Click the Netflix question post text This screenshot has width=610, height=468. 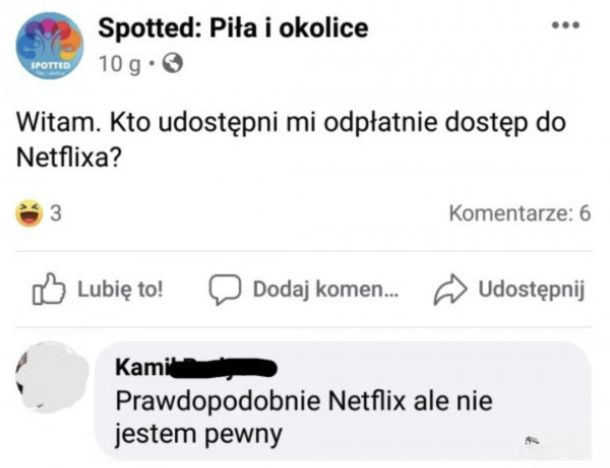(291, 138)
